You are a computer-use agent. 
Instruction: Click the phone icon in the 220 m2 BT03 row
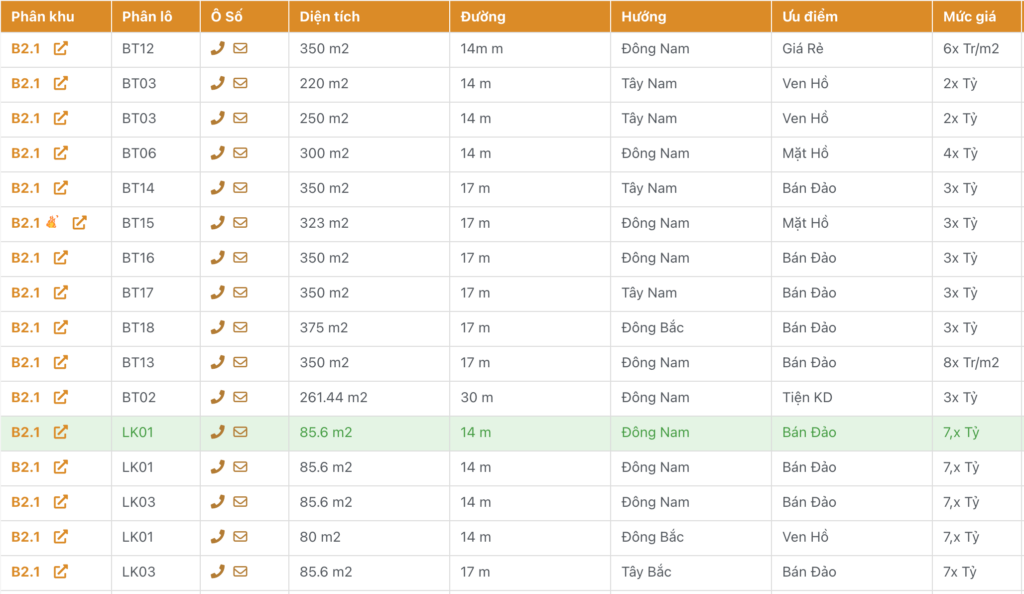pyautogui.click(x=217, y=83)
